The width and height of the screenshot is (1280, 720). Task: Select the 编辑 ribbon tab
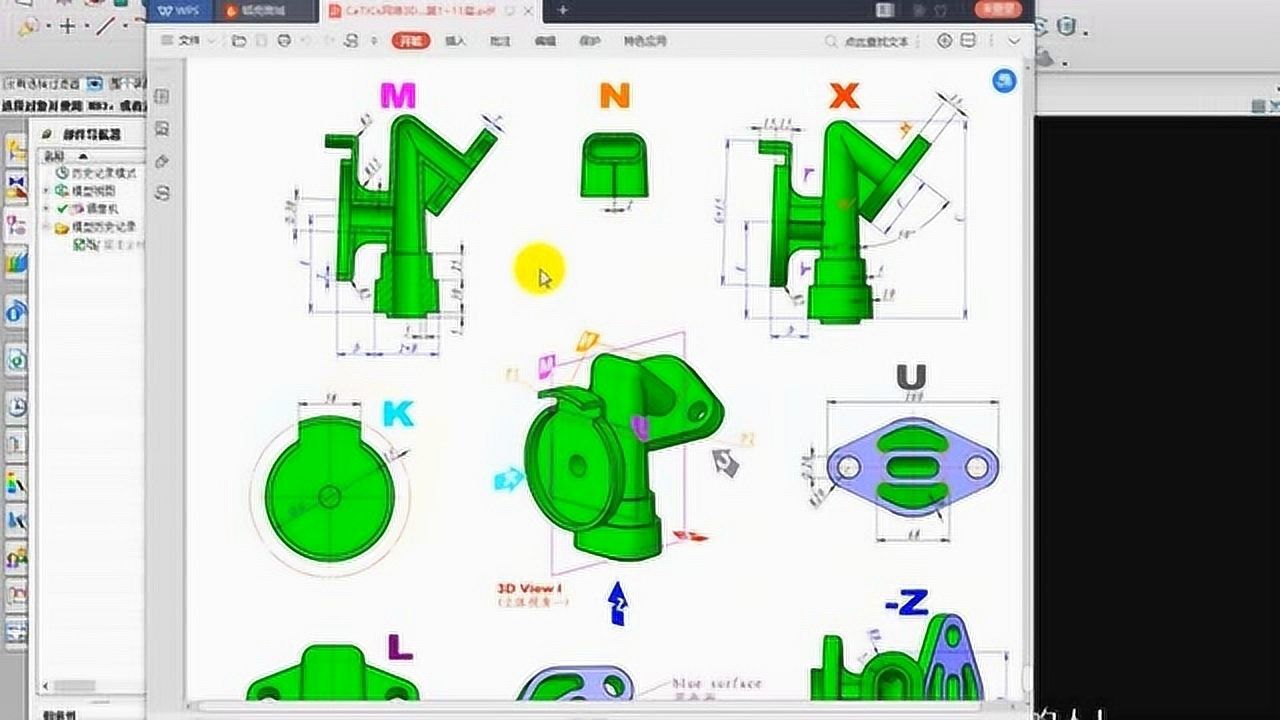(x=545, y=41)
